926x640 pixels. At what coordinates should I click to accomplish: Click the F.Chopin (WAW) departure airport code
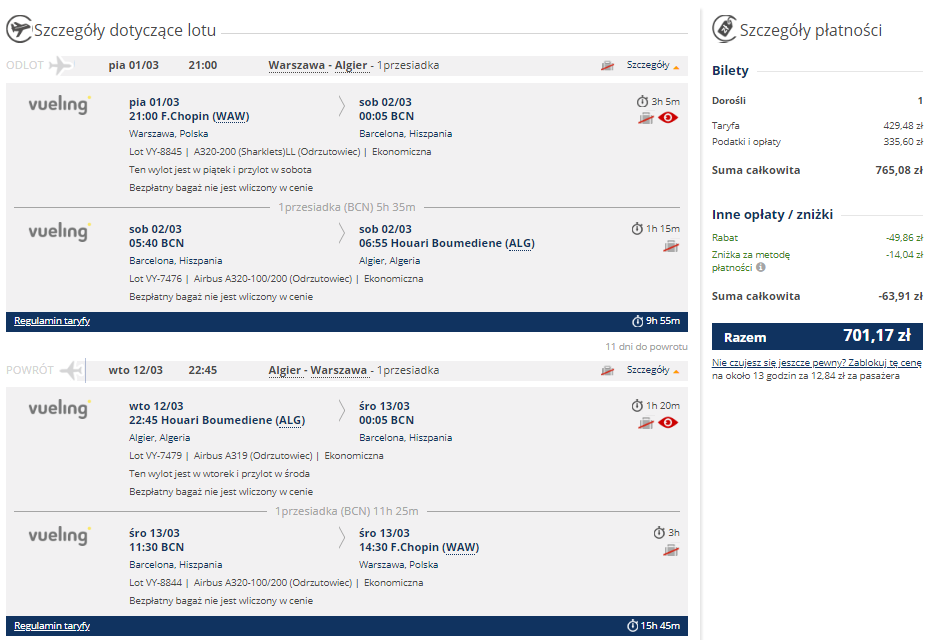click(x=231, y=116)
